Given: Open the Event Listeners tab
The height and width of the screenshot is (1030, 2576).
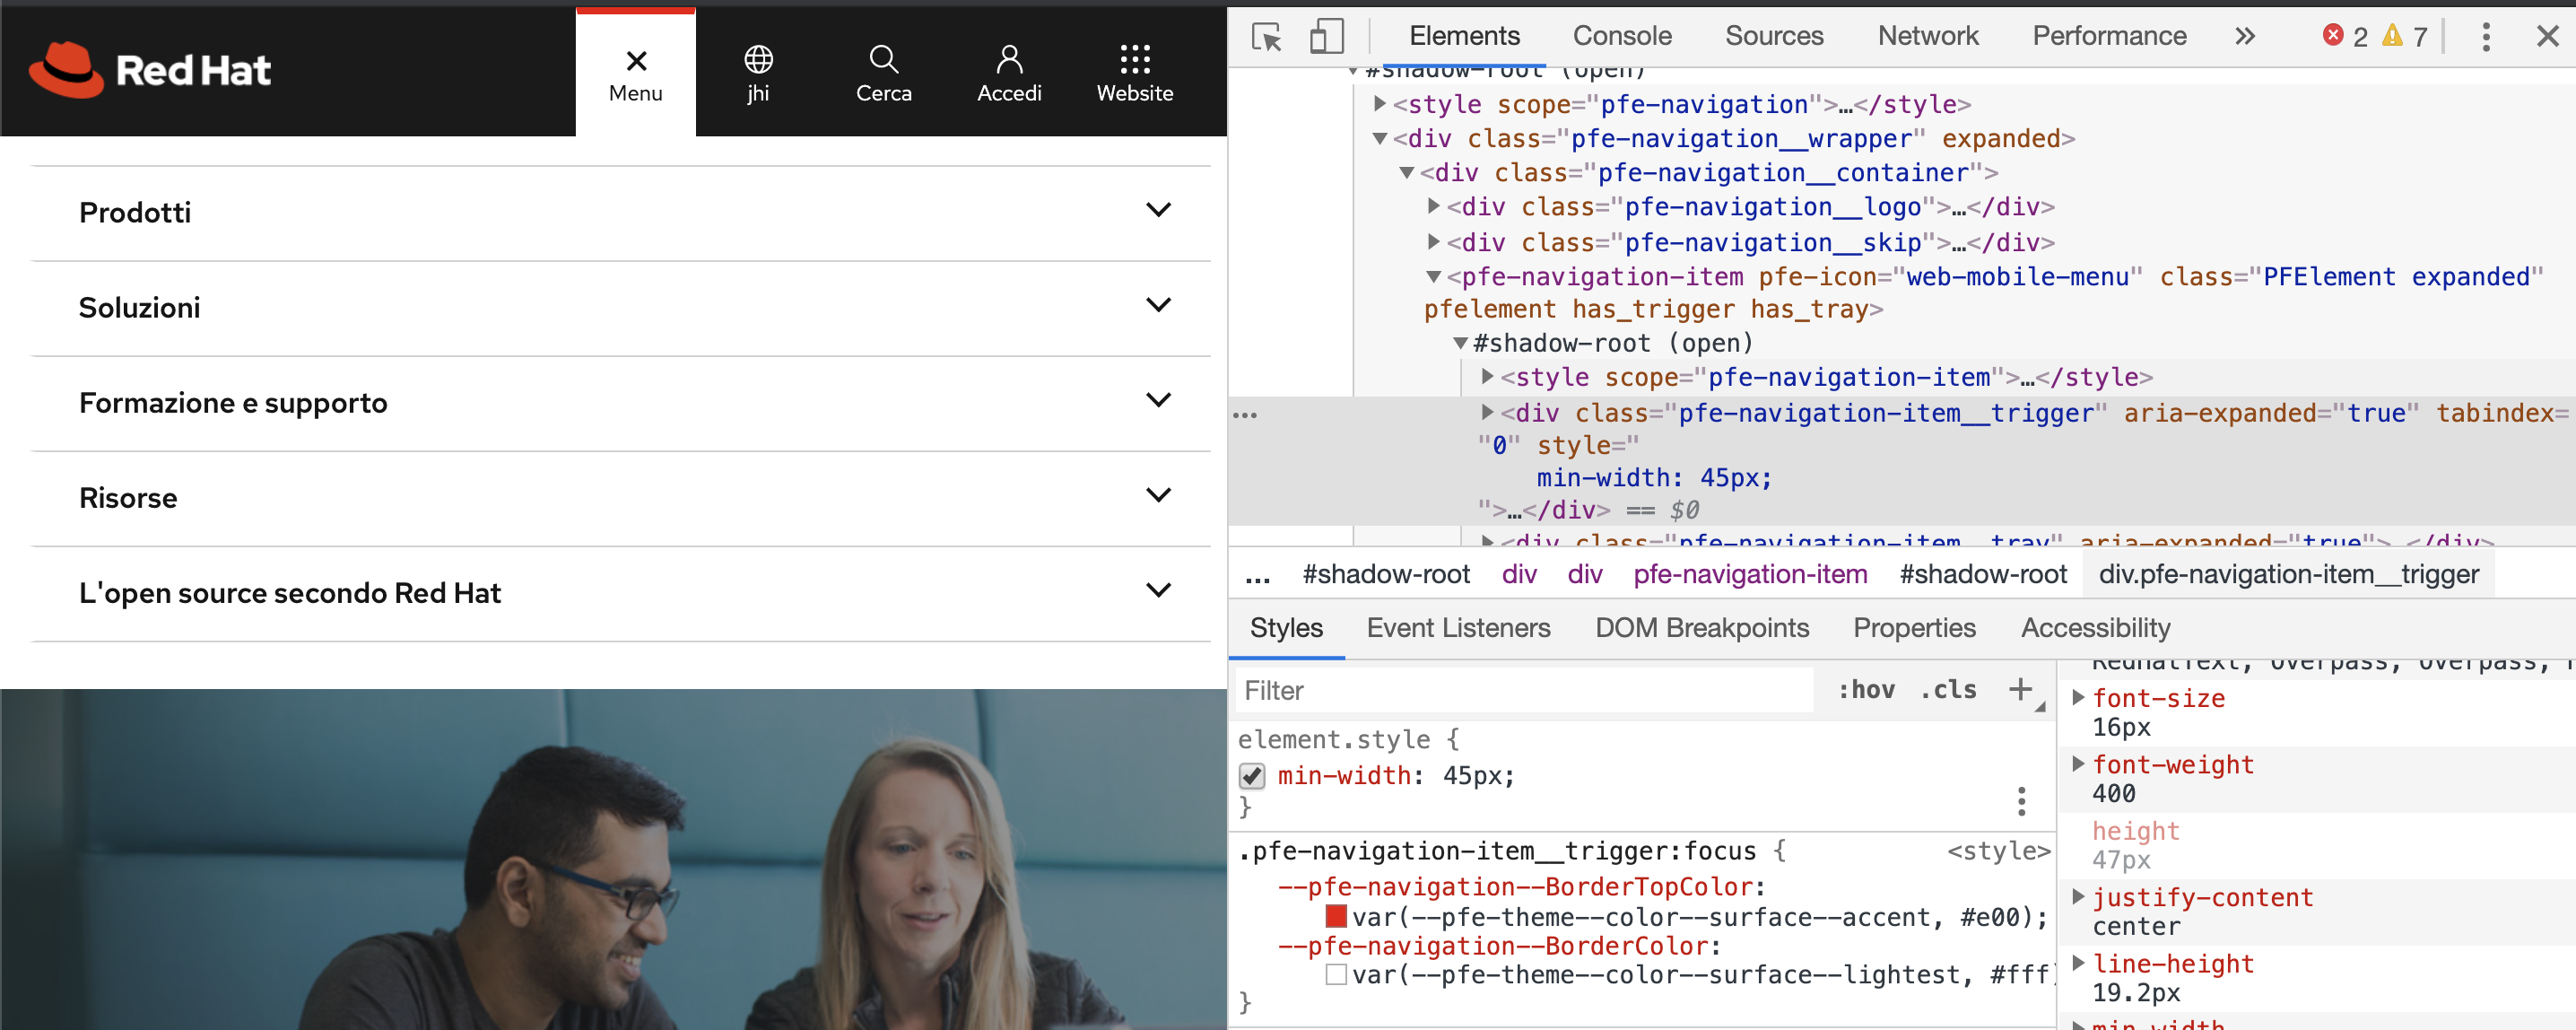Looking at the screenshot, I should (x=1458, y=628).
